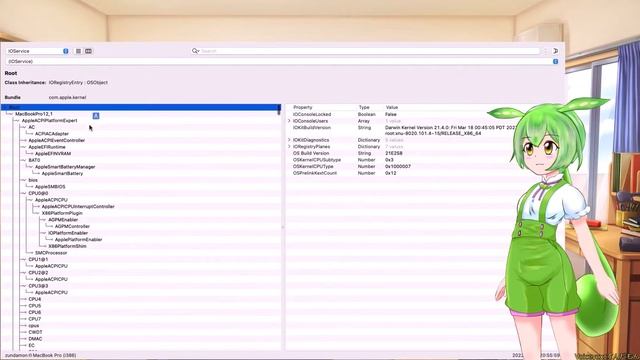Click IORegistryEntry in class inheritance
Viewport: 640px width, 360px height.
click(66, 82)
